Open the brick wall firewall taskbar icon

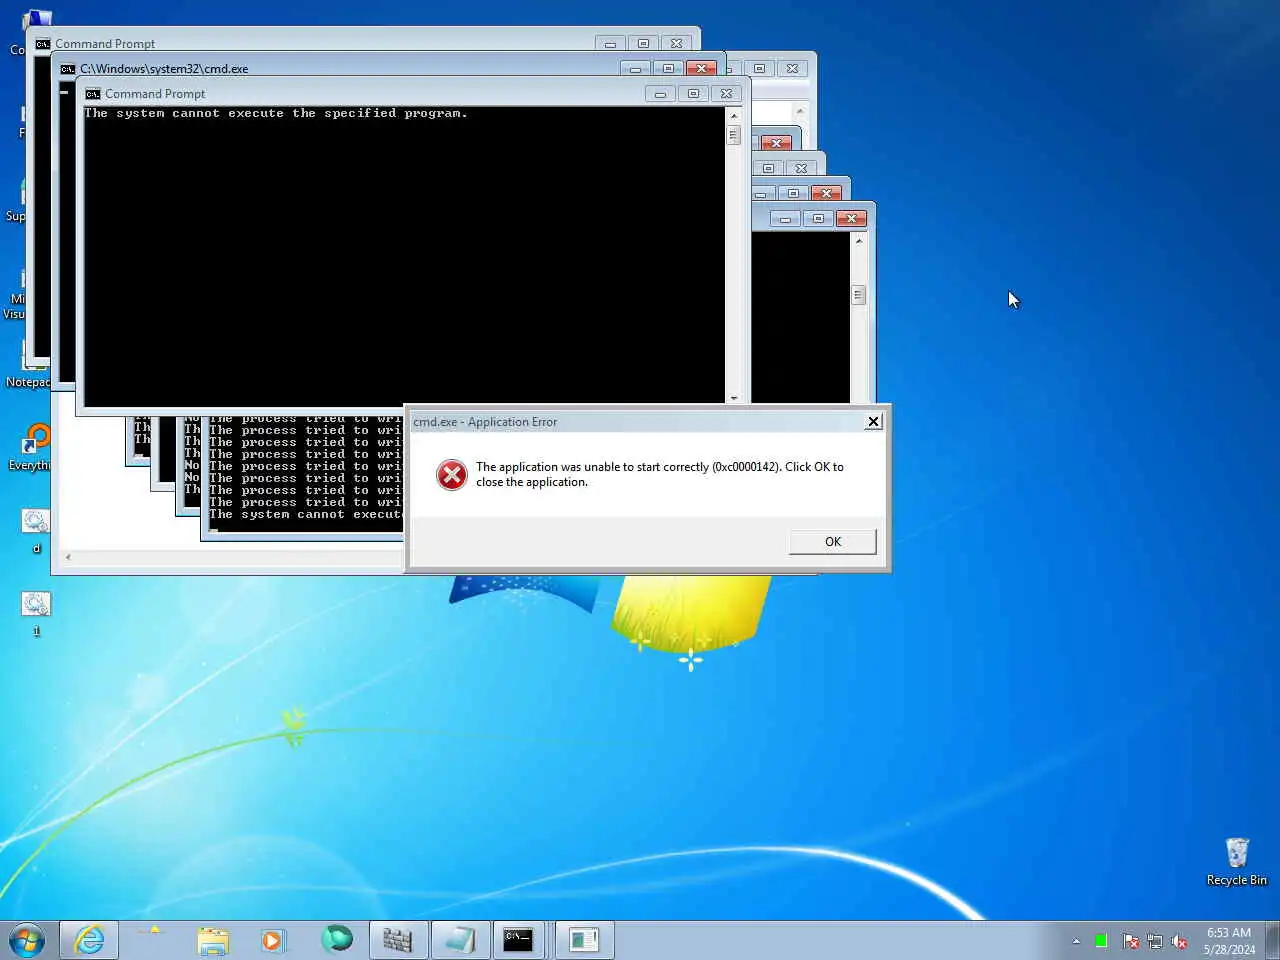[x=398, y=940]
